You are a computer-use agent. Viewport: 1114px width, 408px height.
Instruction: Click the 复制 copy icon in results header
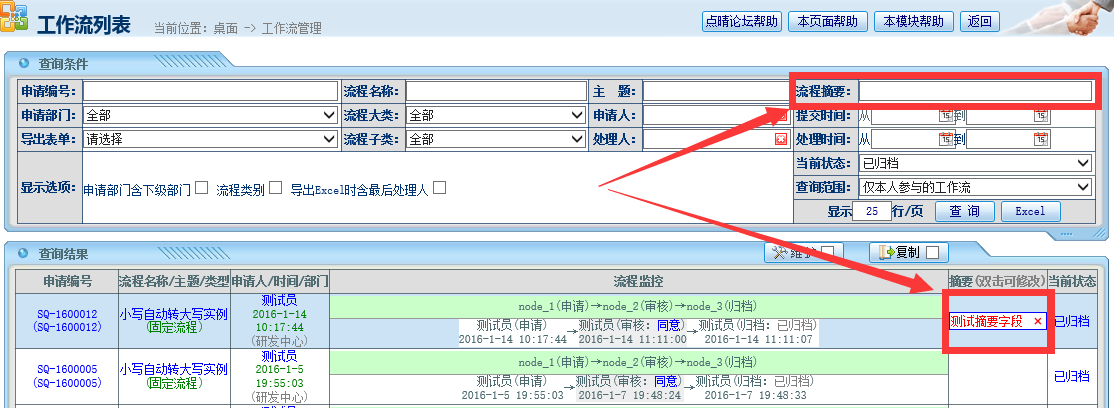(886, 252)
